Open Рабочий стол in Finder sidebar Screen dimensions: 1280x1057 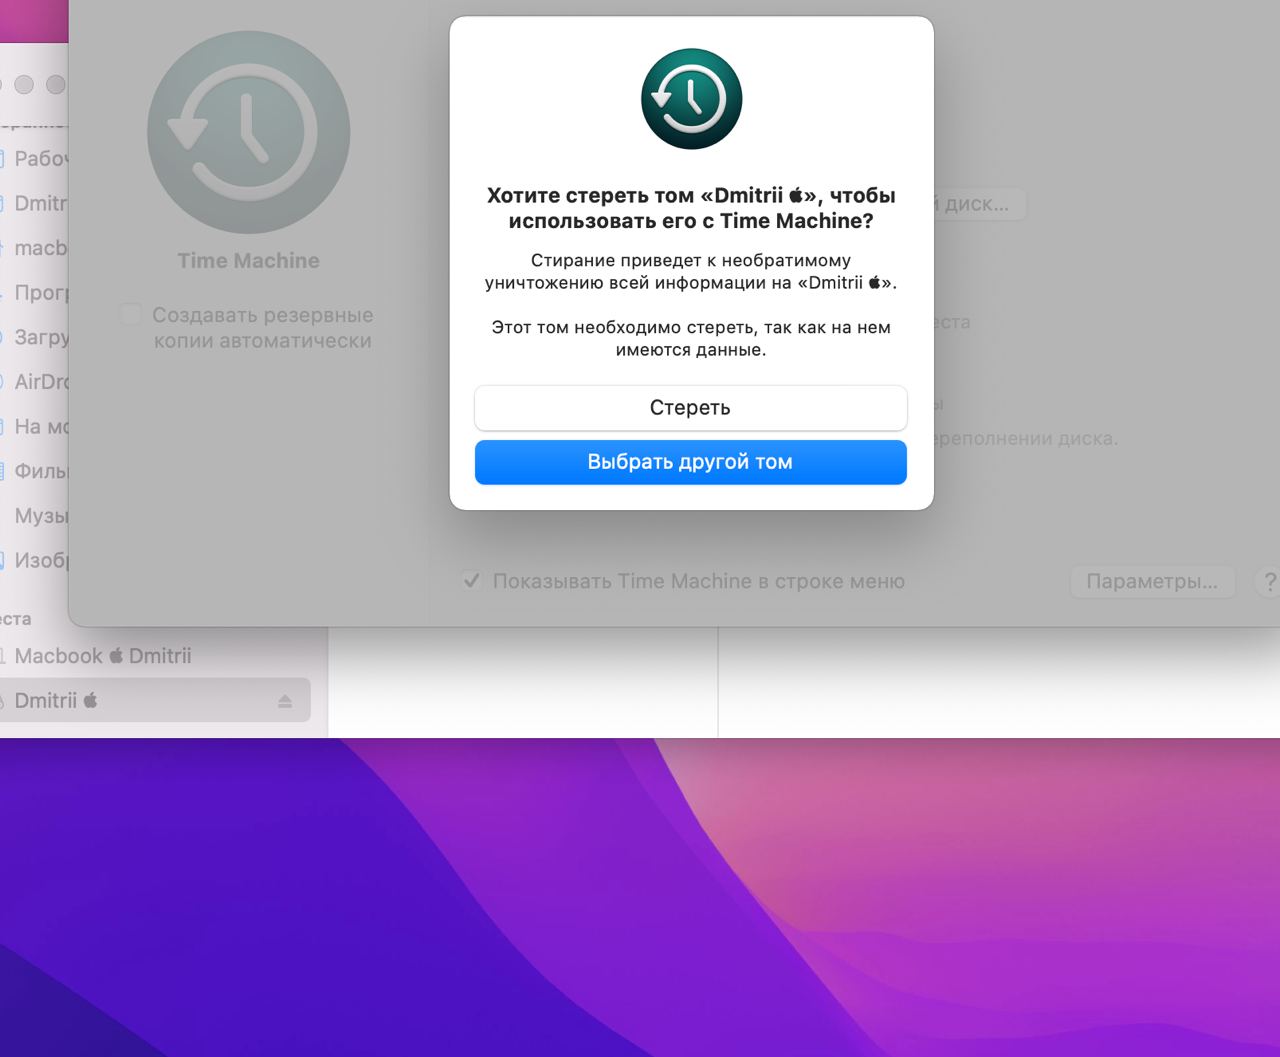click(36, 158)
